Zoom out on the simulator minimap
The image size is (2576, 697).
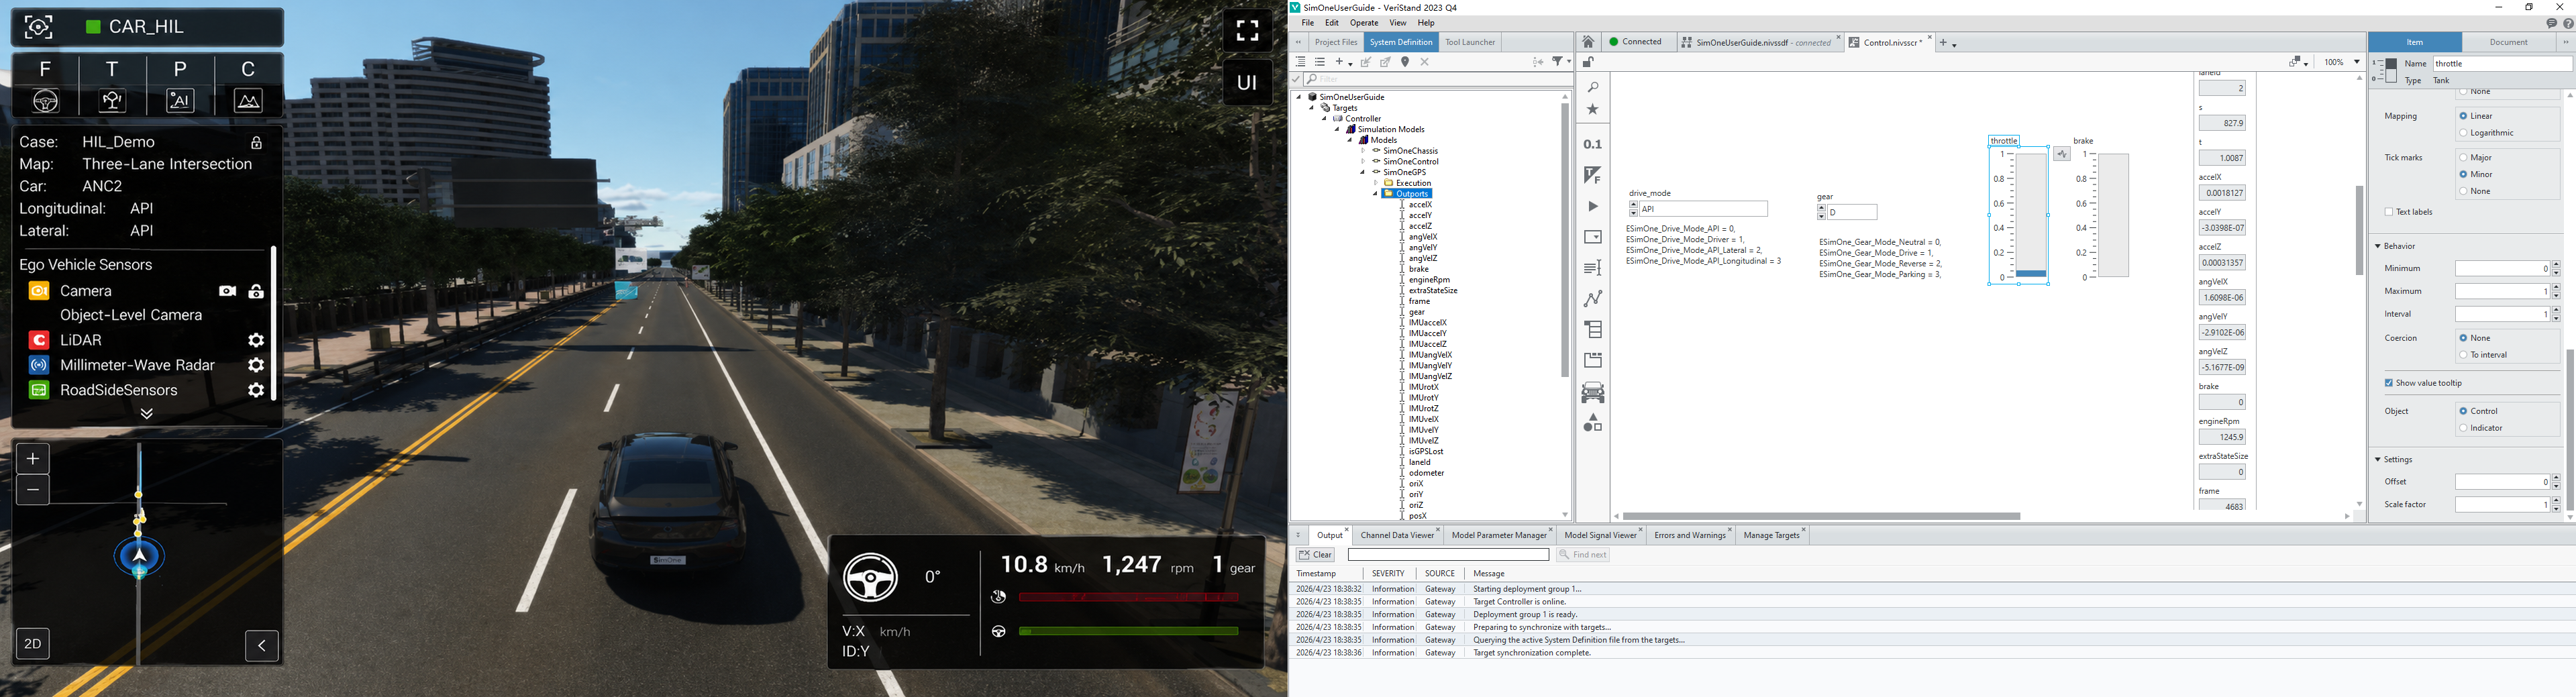[33, 490]
